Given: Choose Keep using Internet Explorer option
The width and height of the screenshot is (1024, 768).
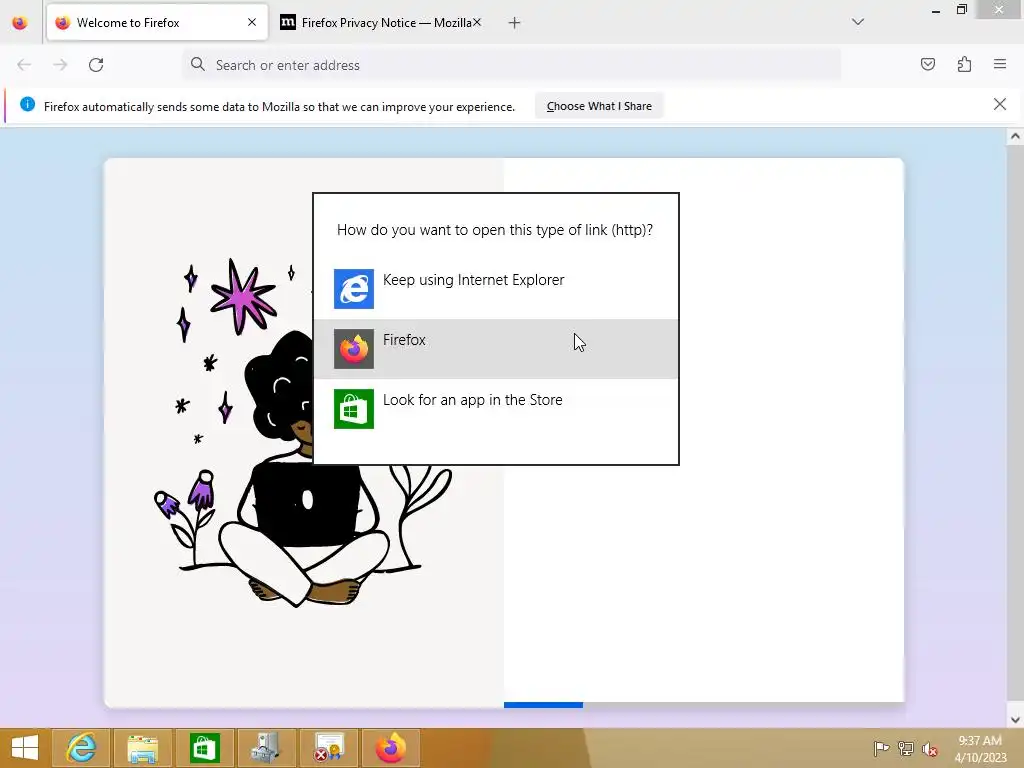Looking at the screenshot, I should (x=496, y=289).
